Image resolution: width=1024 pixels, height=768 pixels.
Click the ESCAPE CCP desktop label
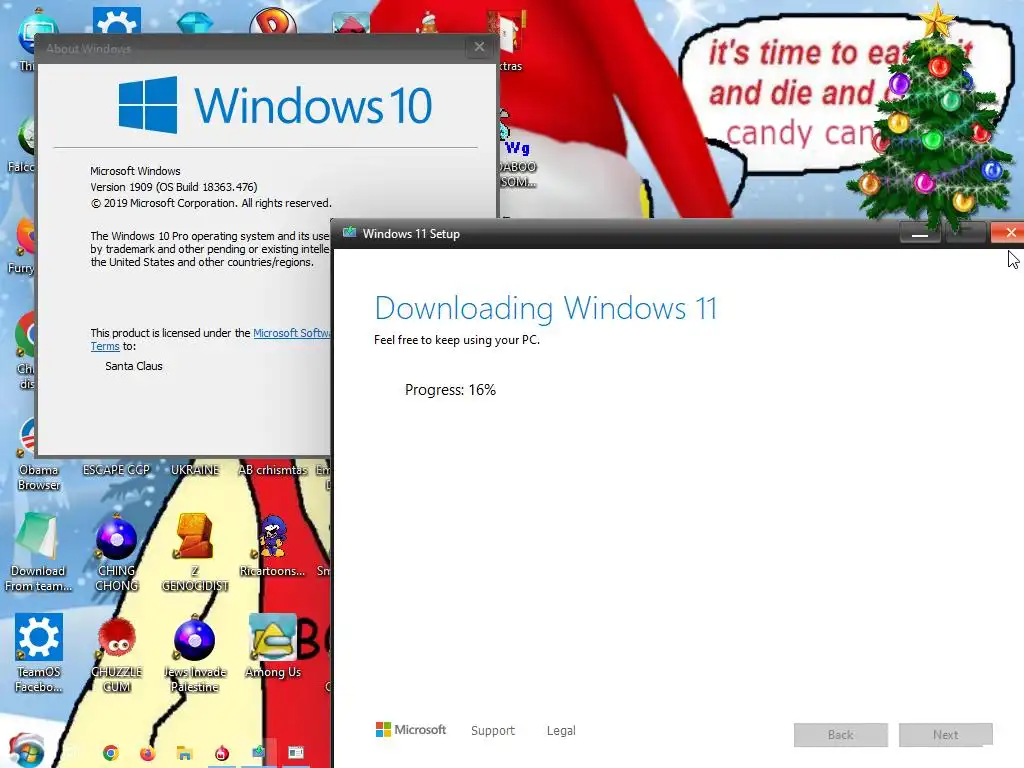(116, 470)
